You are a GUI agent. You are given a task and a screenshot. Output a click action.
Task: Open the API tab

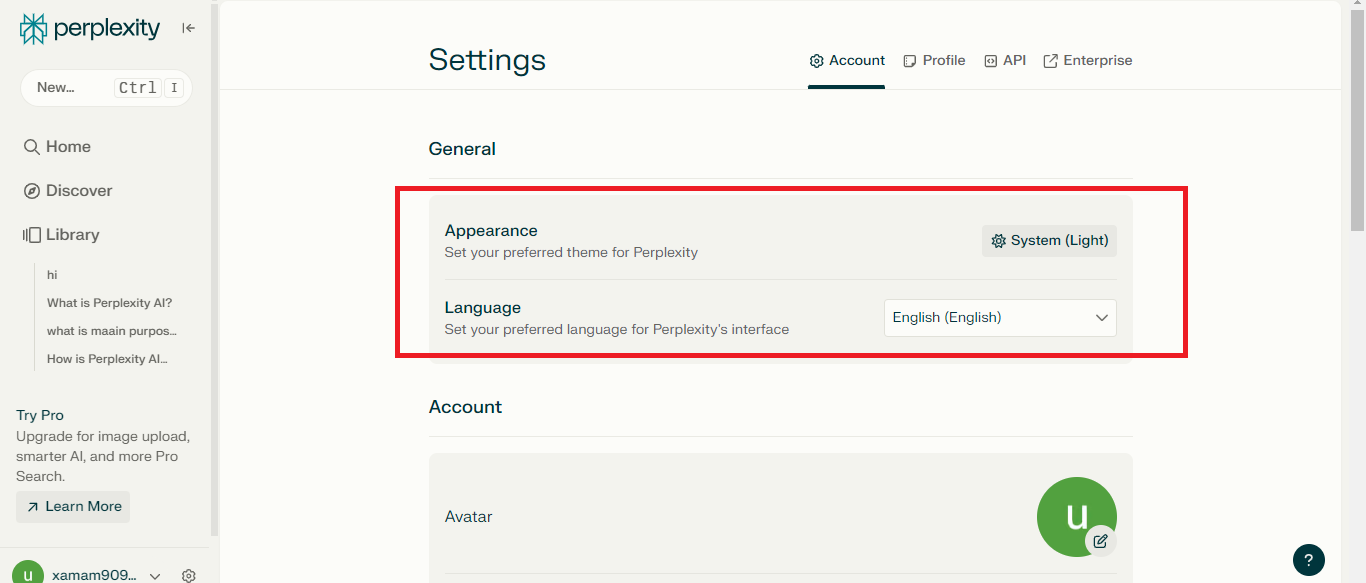pos(1004,60)
